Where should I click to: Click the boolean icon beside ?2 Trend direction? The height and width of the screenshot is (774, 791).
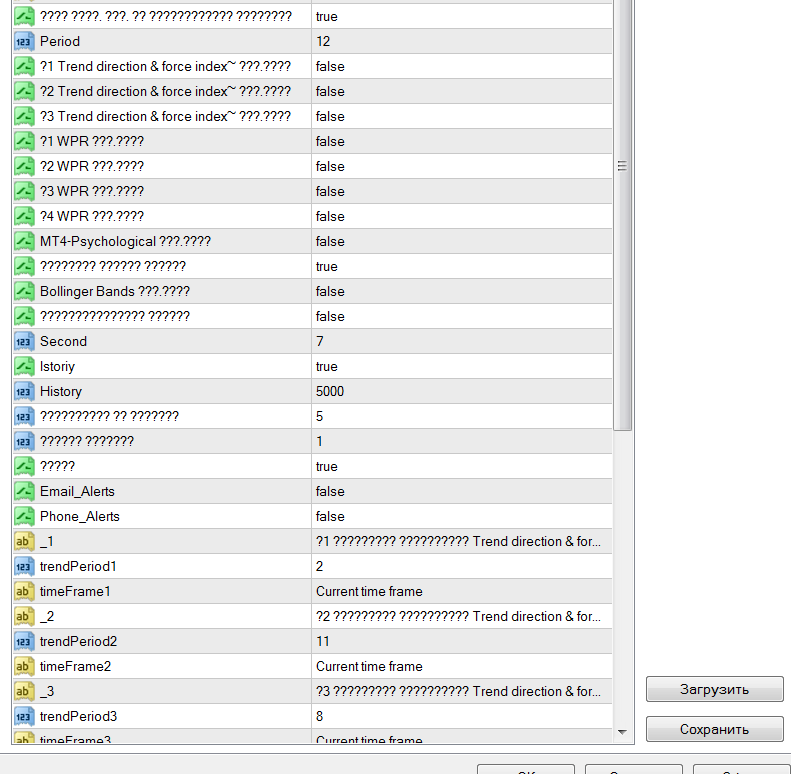[x=24, y=91]
